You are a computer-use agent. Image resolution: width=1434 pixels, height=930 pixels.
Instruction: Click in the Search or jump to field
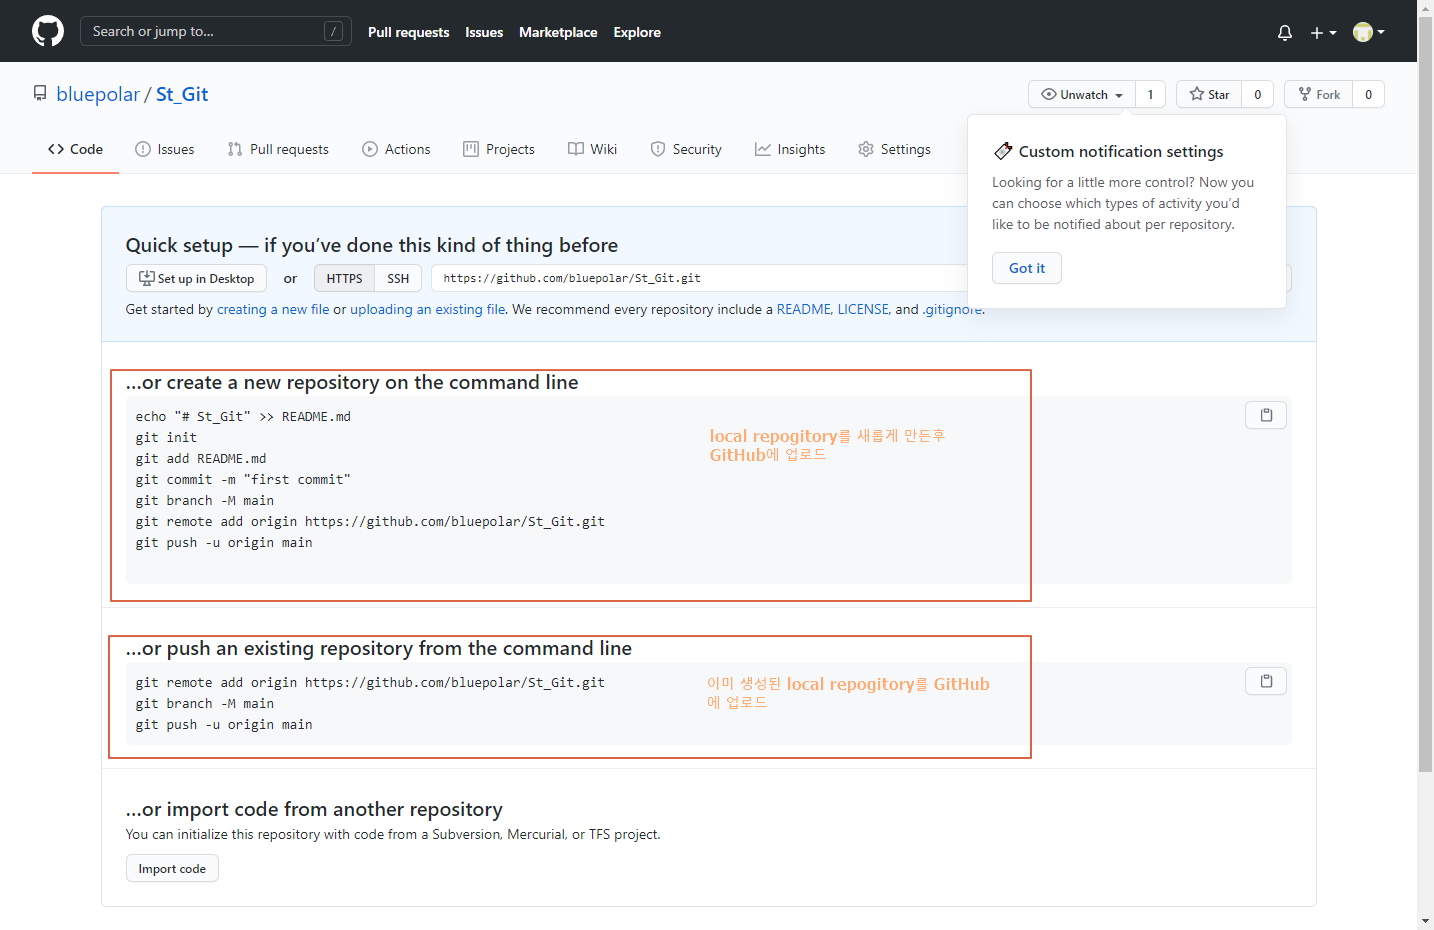click(x=216, y=31)
